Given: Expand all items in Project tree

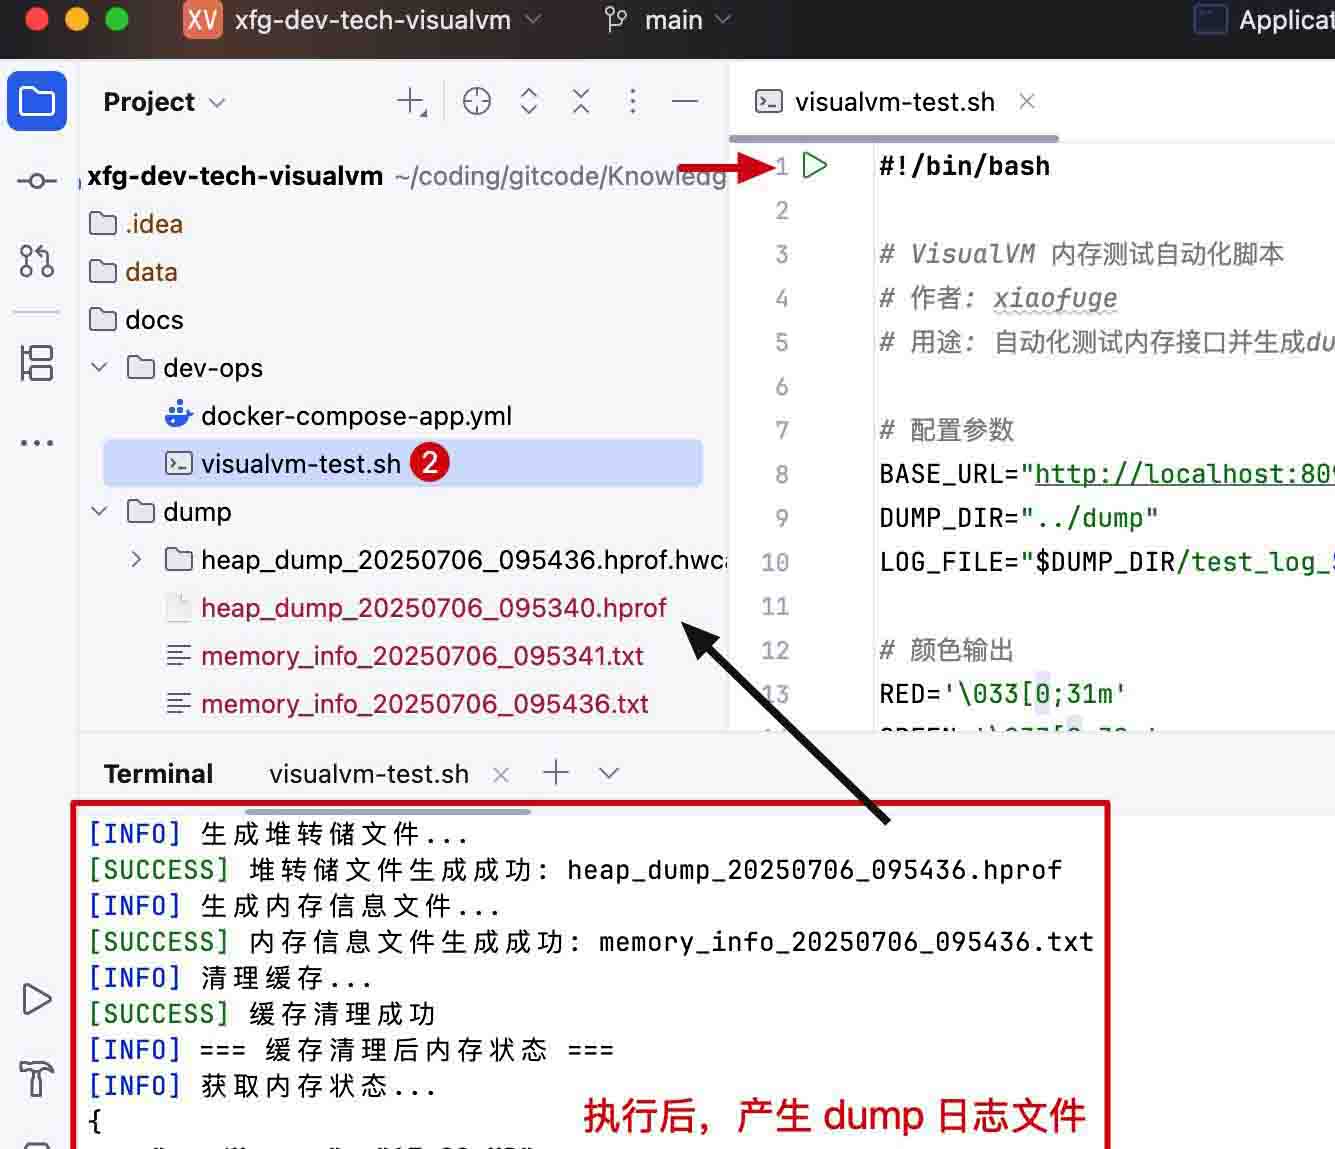Looking at the screenshot, I should pyautogui.click(x=529, y=101).
